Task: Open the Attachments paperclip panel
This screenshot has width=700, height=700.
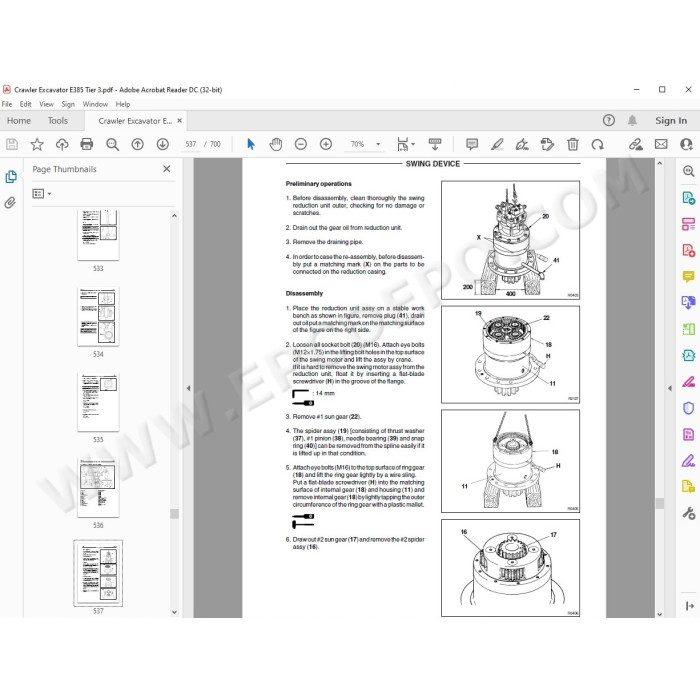Action: point(10,203)
